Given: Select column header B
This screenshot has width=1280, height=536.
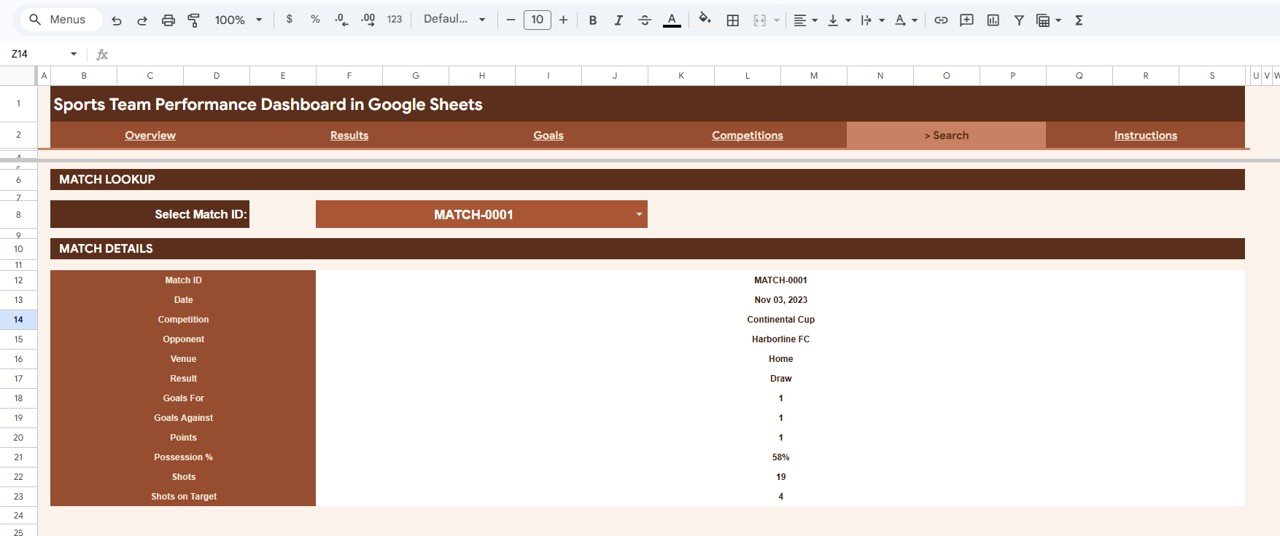Looking at the screenshot, I should (x=83, y=76).
